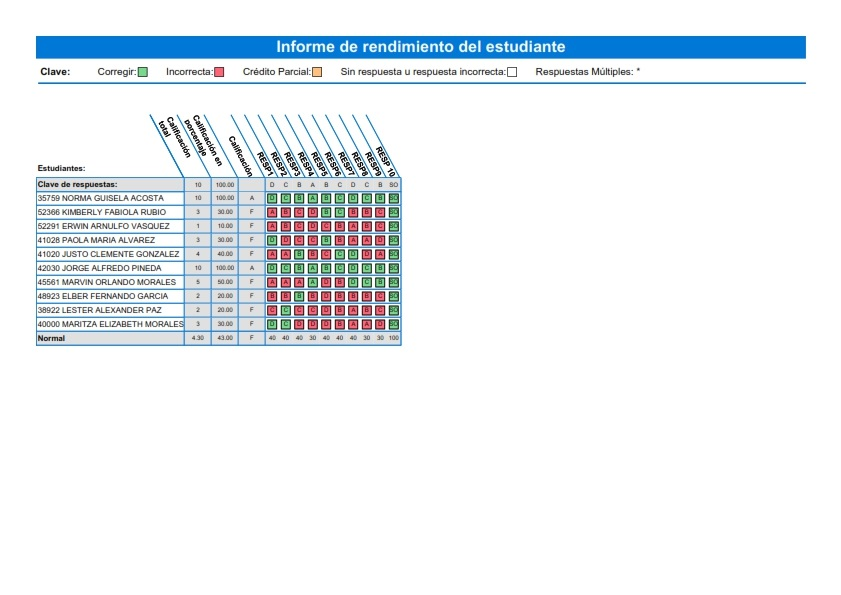This screenshot has width=841, height=595.
Task: Click grade A for NORMA GUISELA ACOSTA
Action: pos(252,199)
